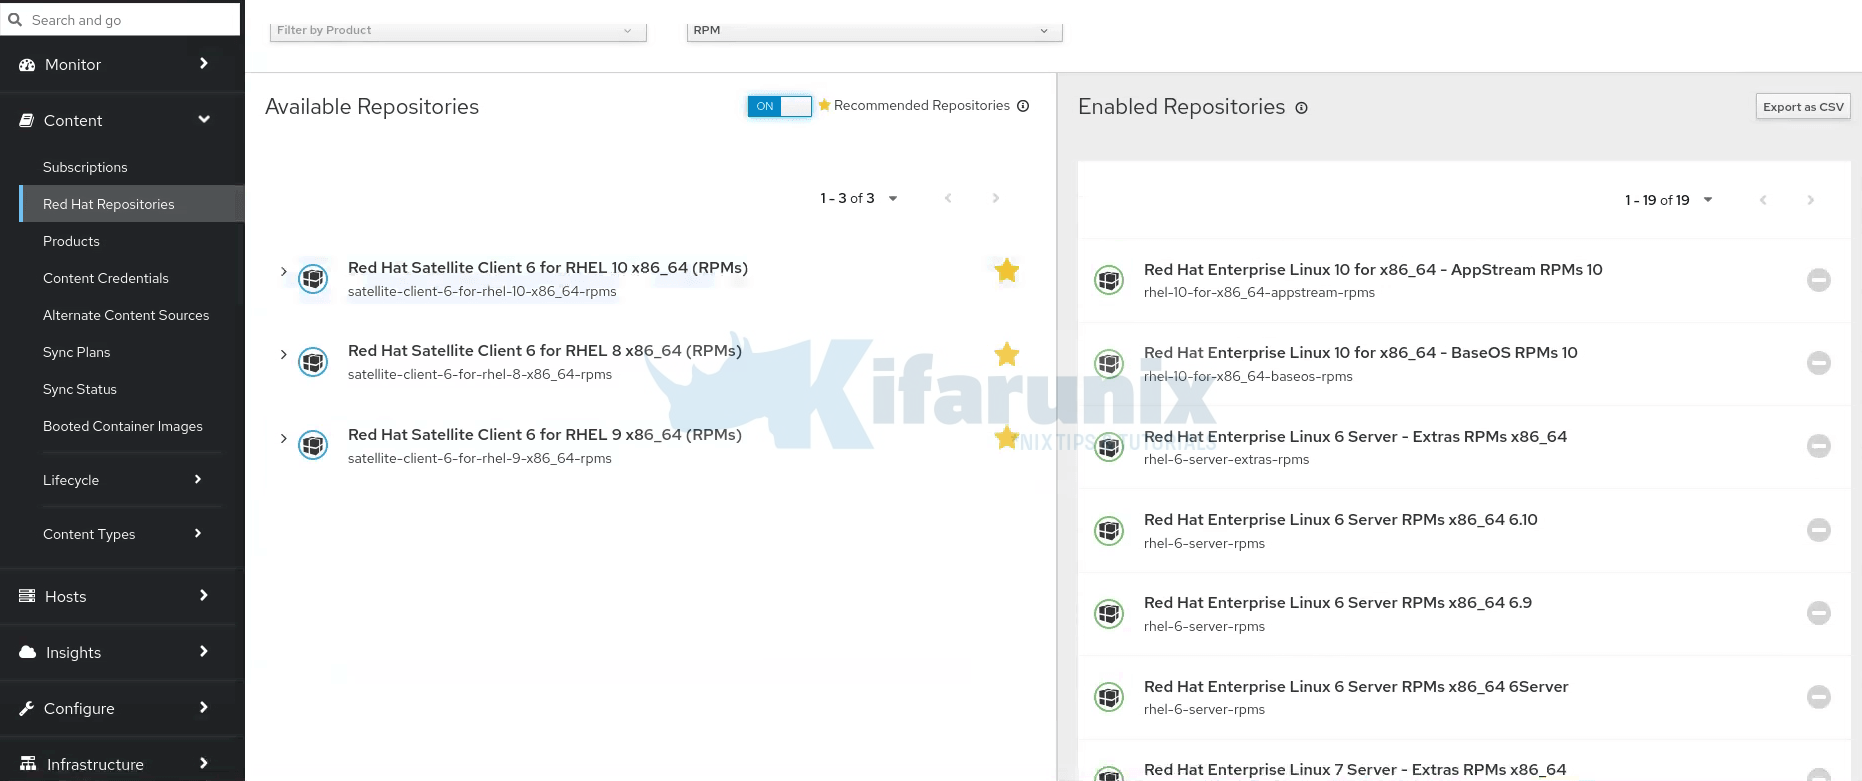Click repo icon for RHEL 6 Server RPMs 6.10
This screenshot has height=781, width=1862.
(x=1109, y=530)
